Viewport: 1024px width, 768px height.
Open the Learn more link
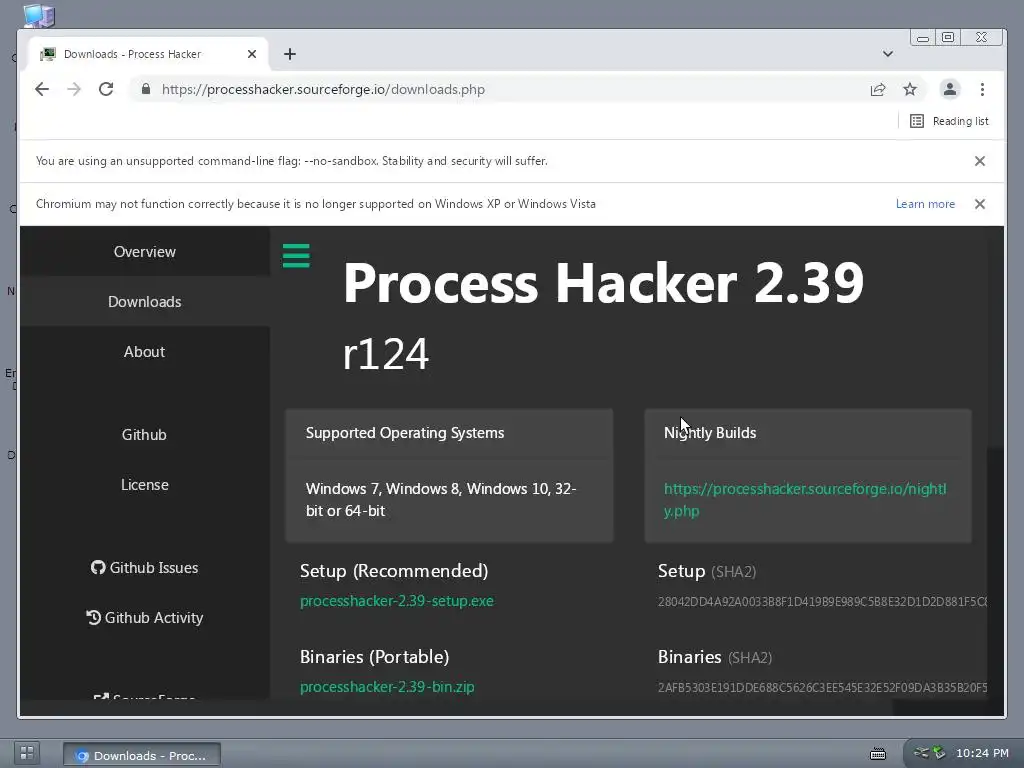925,204
